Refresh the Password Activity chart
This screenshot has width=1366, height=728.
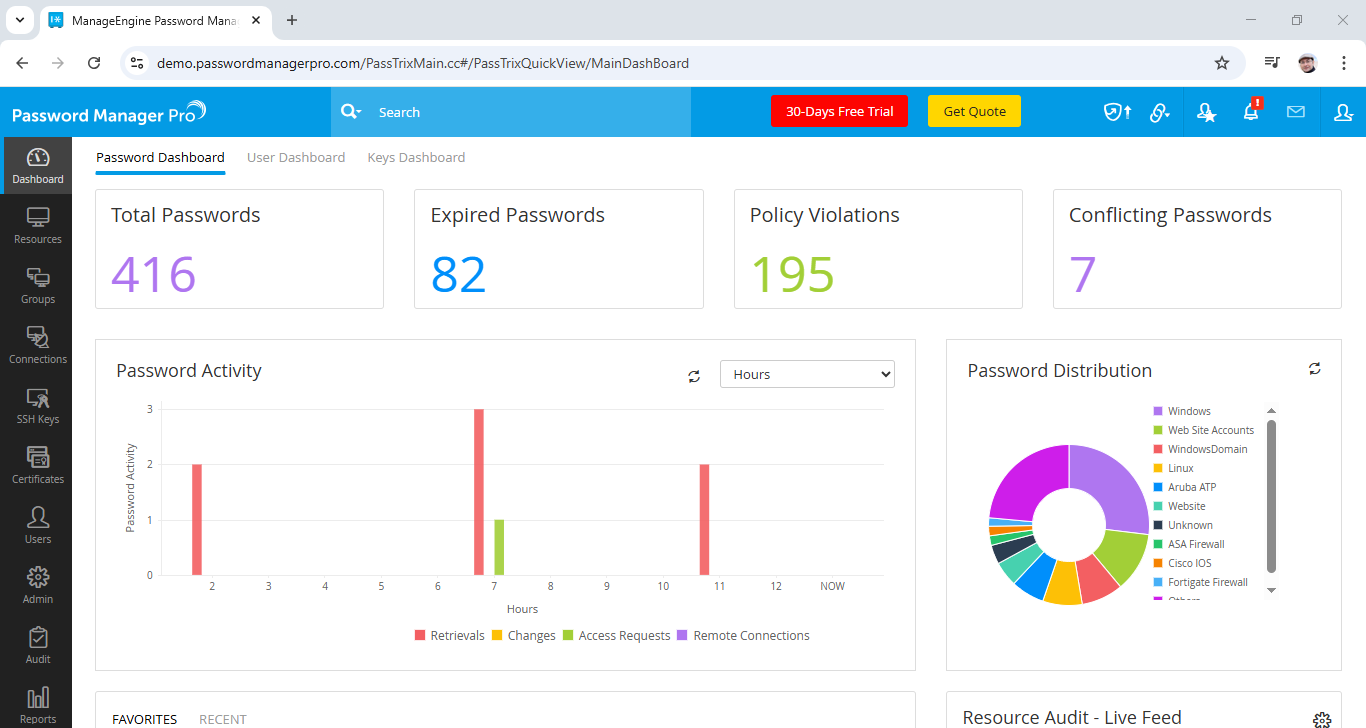click(x=694, y=376)
